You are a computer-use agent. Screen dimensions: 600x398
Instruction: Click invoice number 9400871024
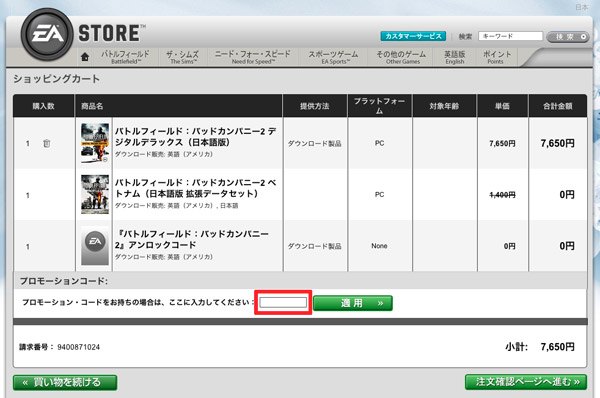click(x=78, y=347)
